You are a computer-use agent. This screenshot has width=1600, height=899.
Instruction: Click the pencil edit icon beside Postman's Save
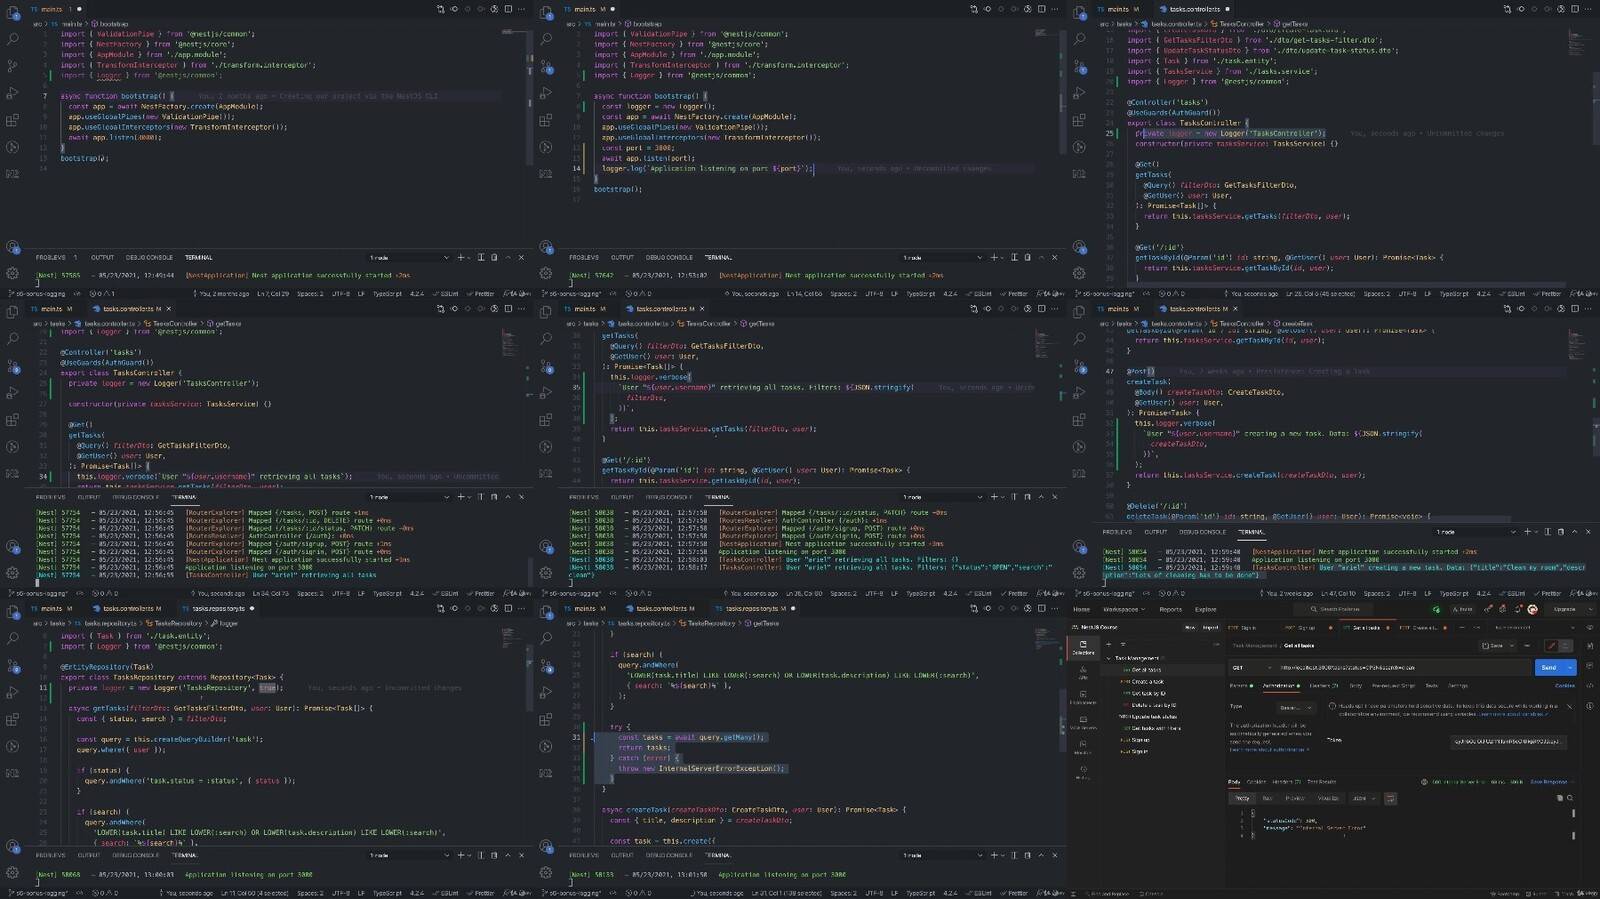[x=1551, y=646]
